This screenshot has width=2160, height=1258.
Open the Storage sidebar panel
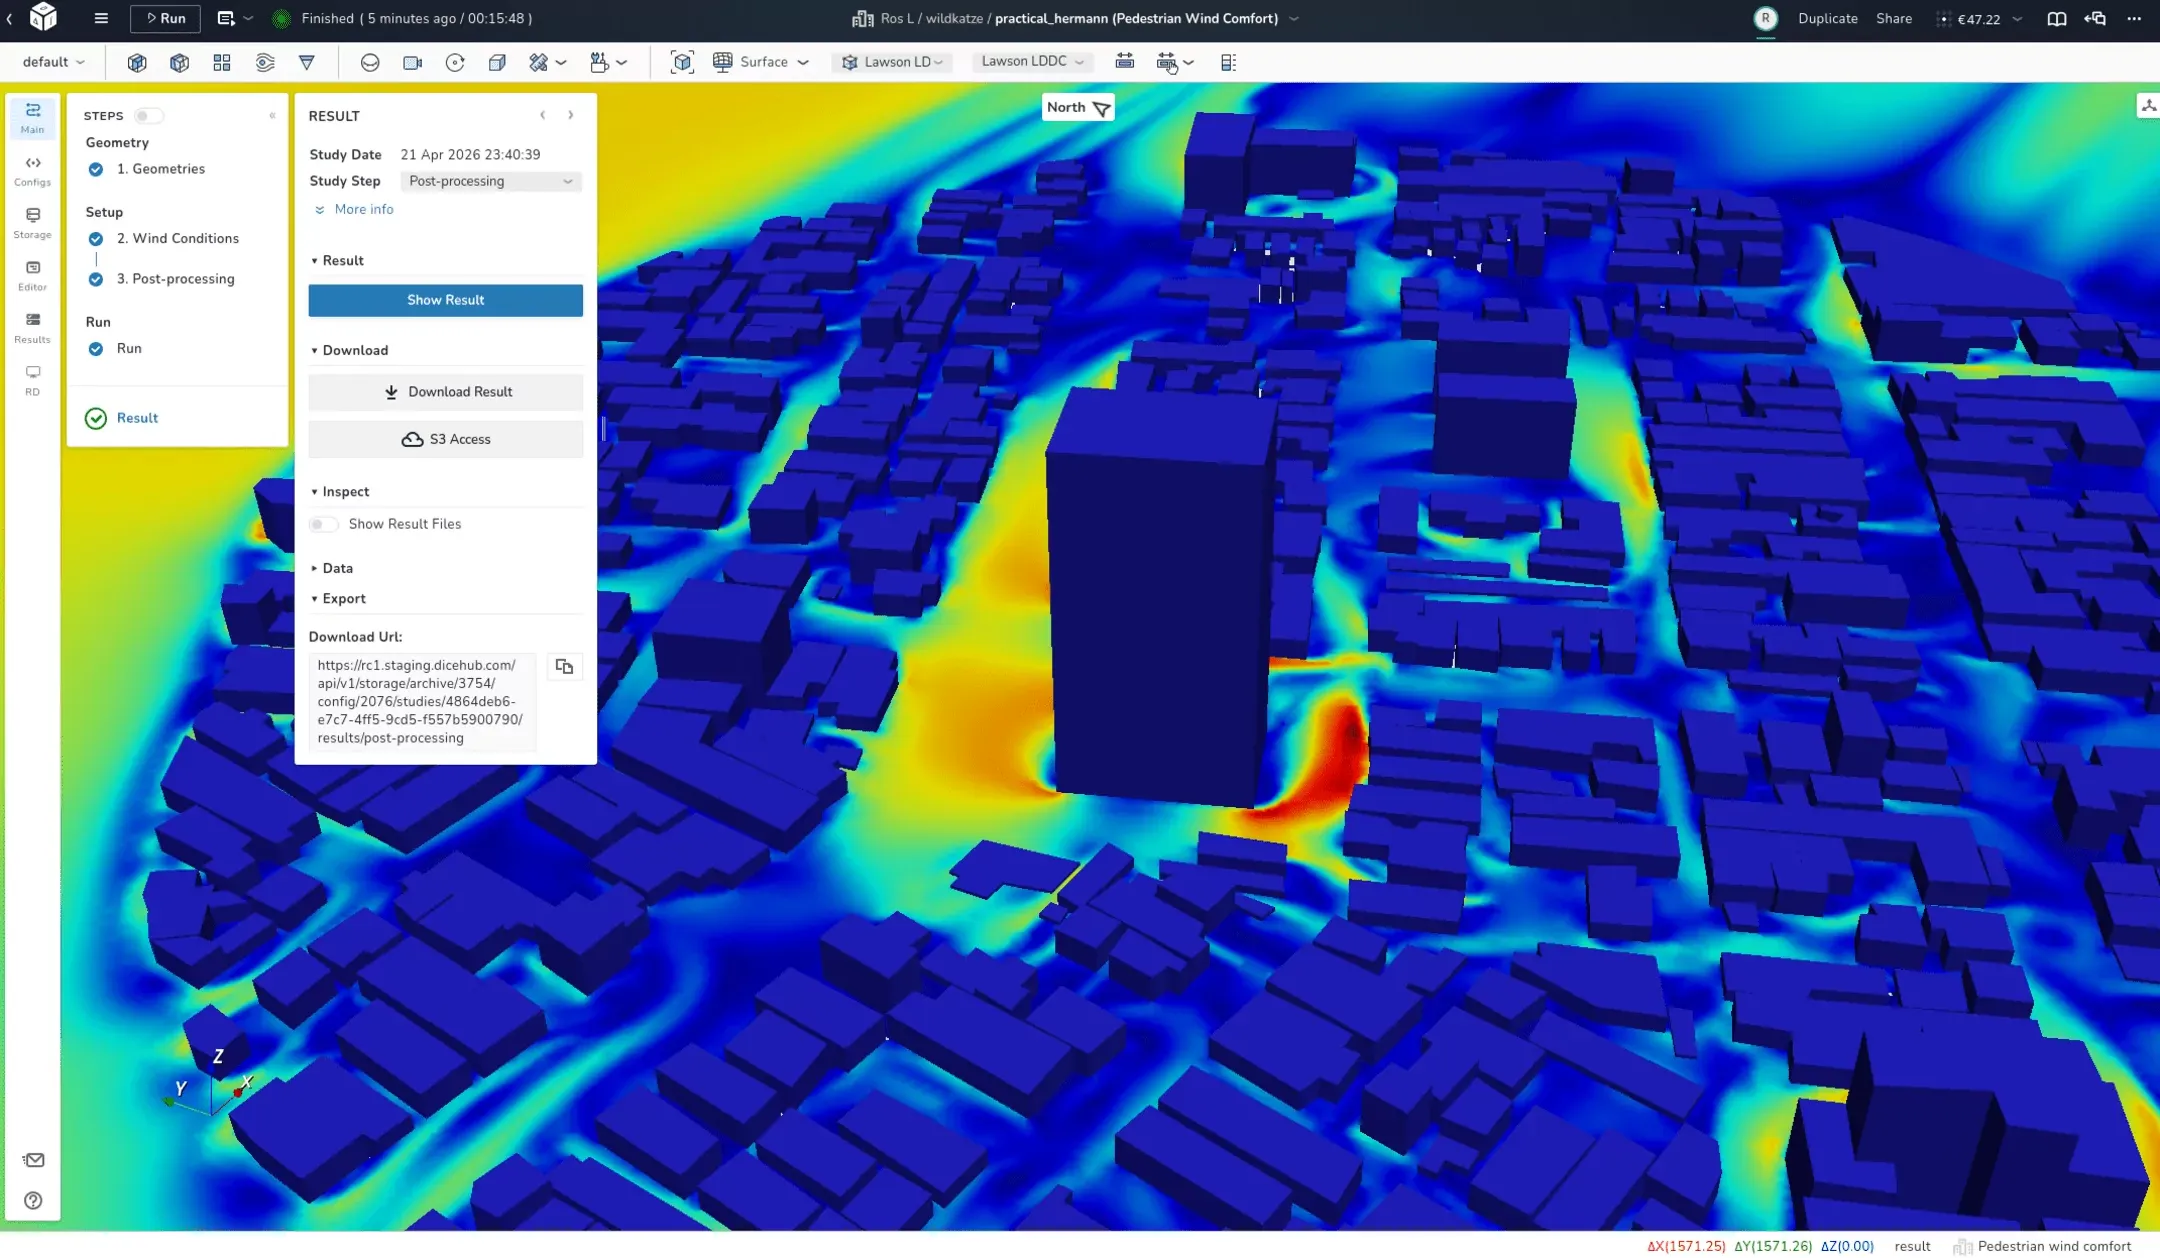click(x=32, y=222)
